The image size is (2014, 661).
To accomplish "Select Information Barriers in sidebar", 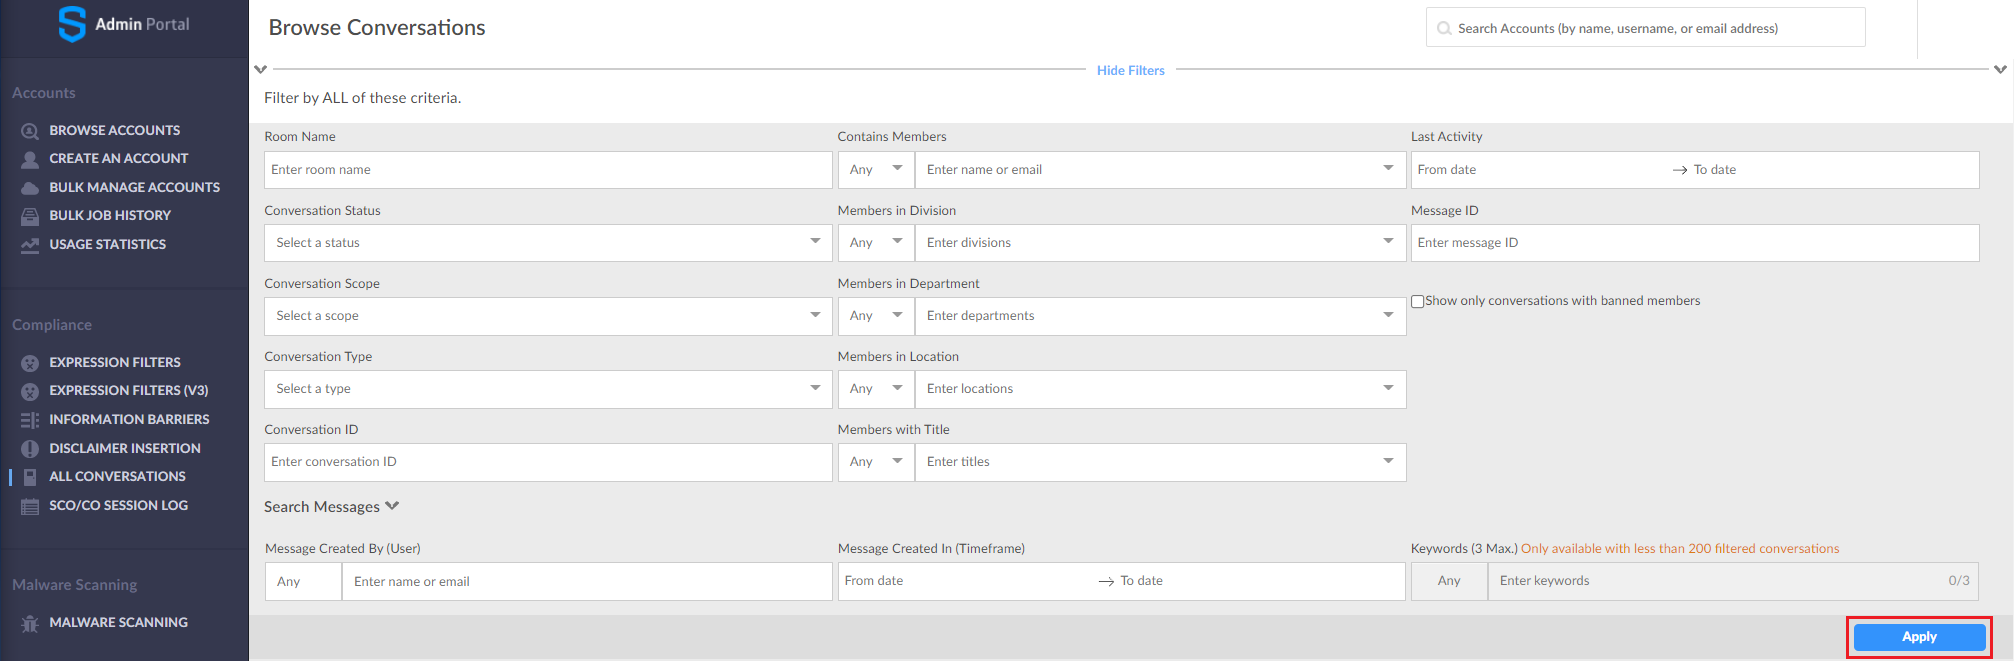I will 129,419.
